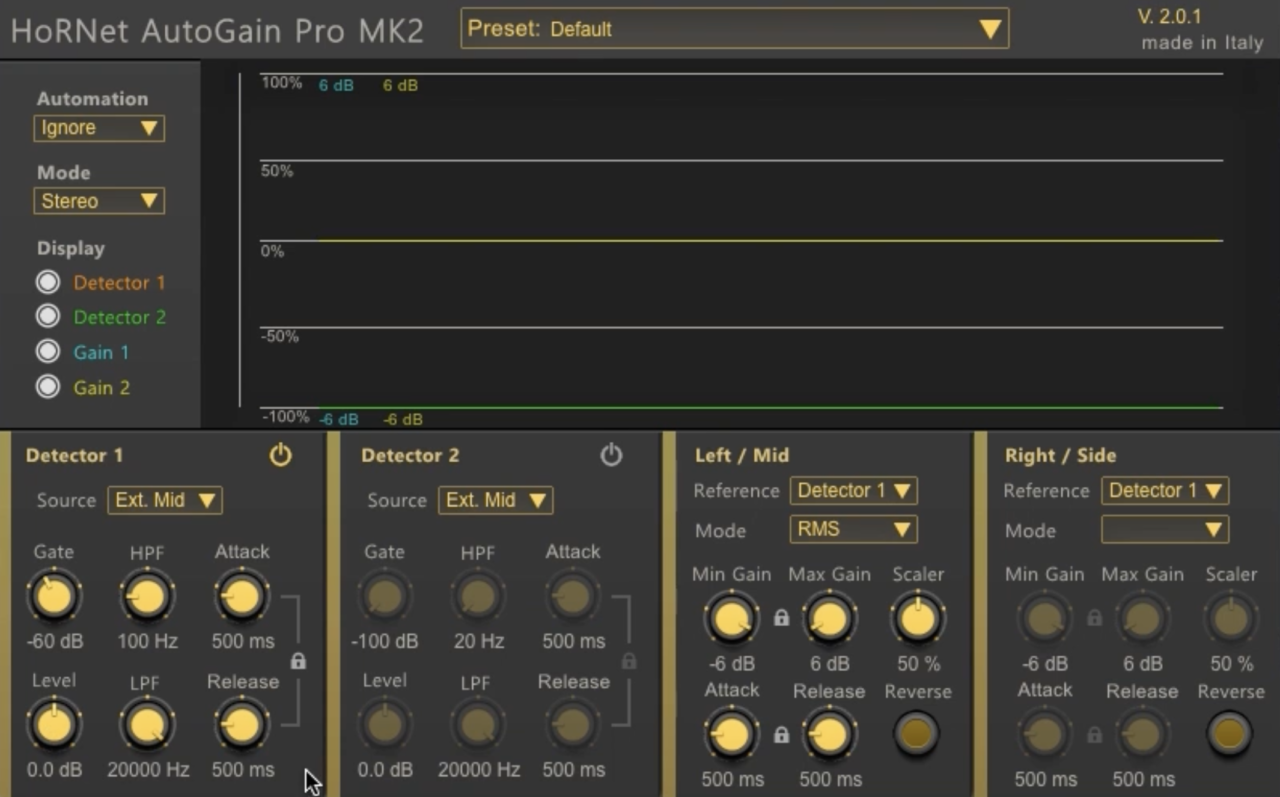Image resolution: width=1280 pixels, height=797 pixels.
Task: Click the Left / Mid Min Gain knob
Action: click(x=732, y=619)
